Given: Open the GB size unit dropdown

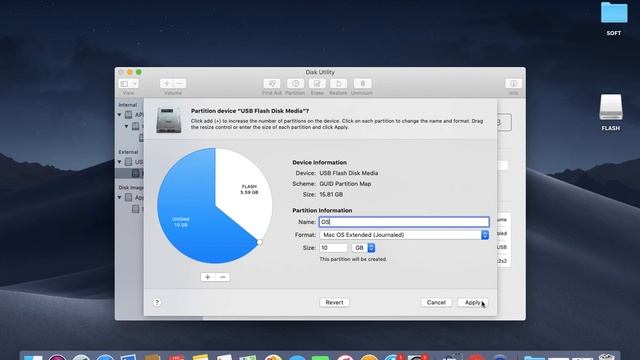Looking at the screenshot, I should (363, 248).
